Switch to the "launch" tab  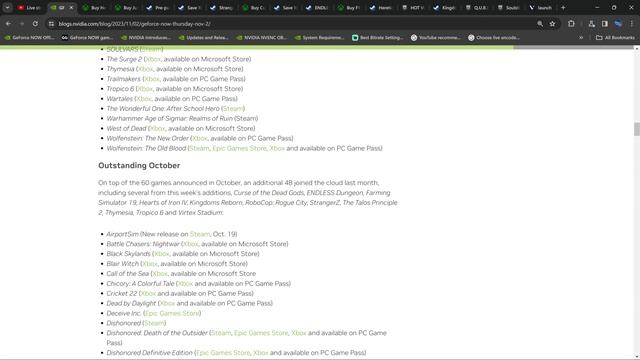pyautogui.click(x=540, y=7)
